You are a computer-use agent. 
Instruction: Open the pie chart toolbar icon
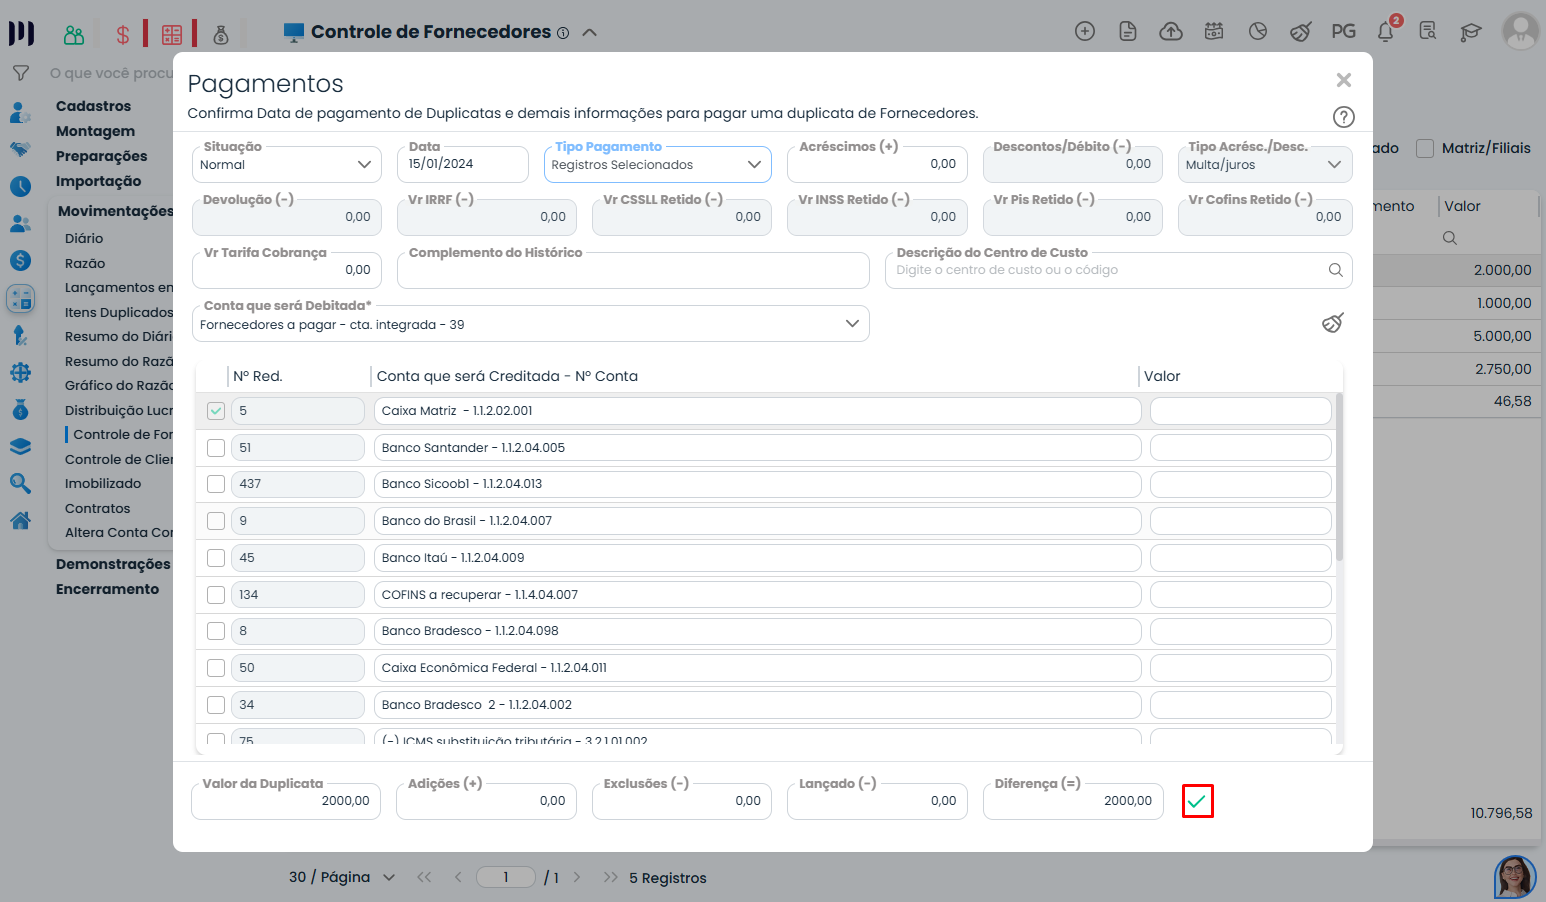(x=1258, y=32)
